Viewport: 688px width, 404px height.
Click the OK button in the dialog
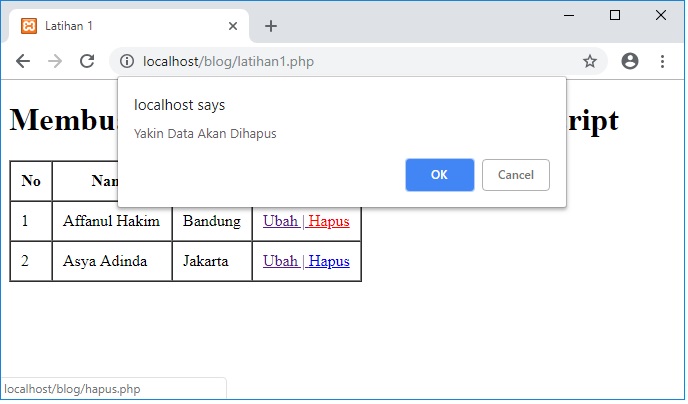coord(439,175)
